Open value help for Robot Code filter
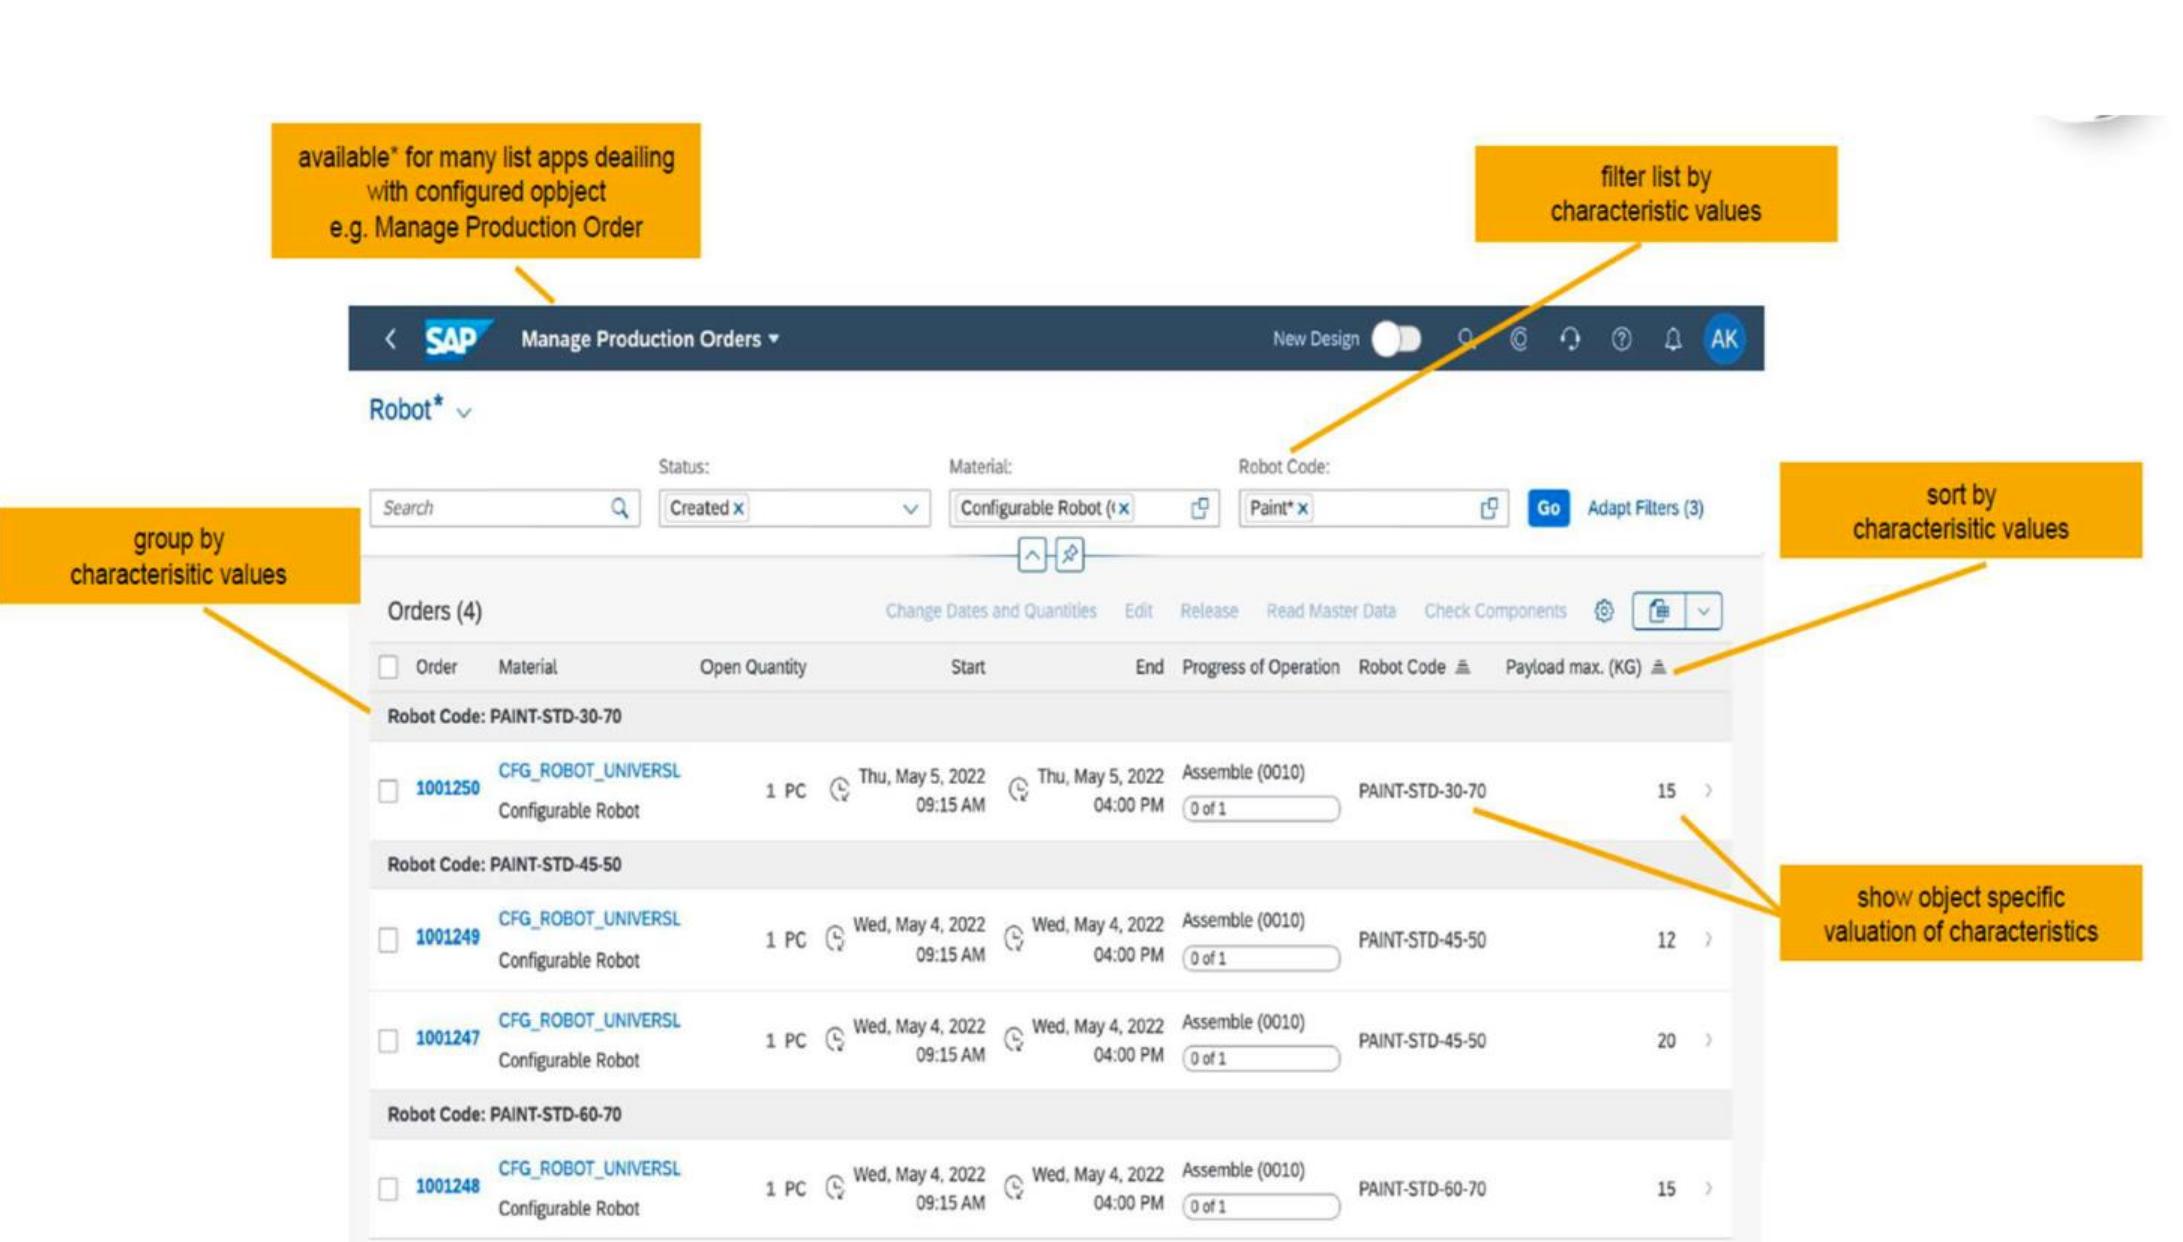 pos(1488,508)
